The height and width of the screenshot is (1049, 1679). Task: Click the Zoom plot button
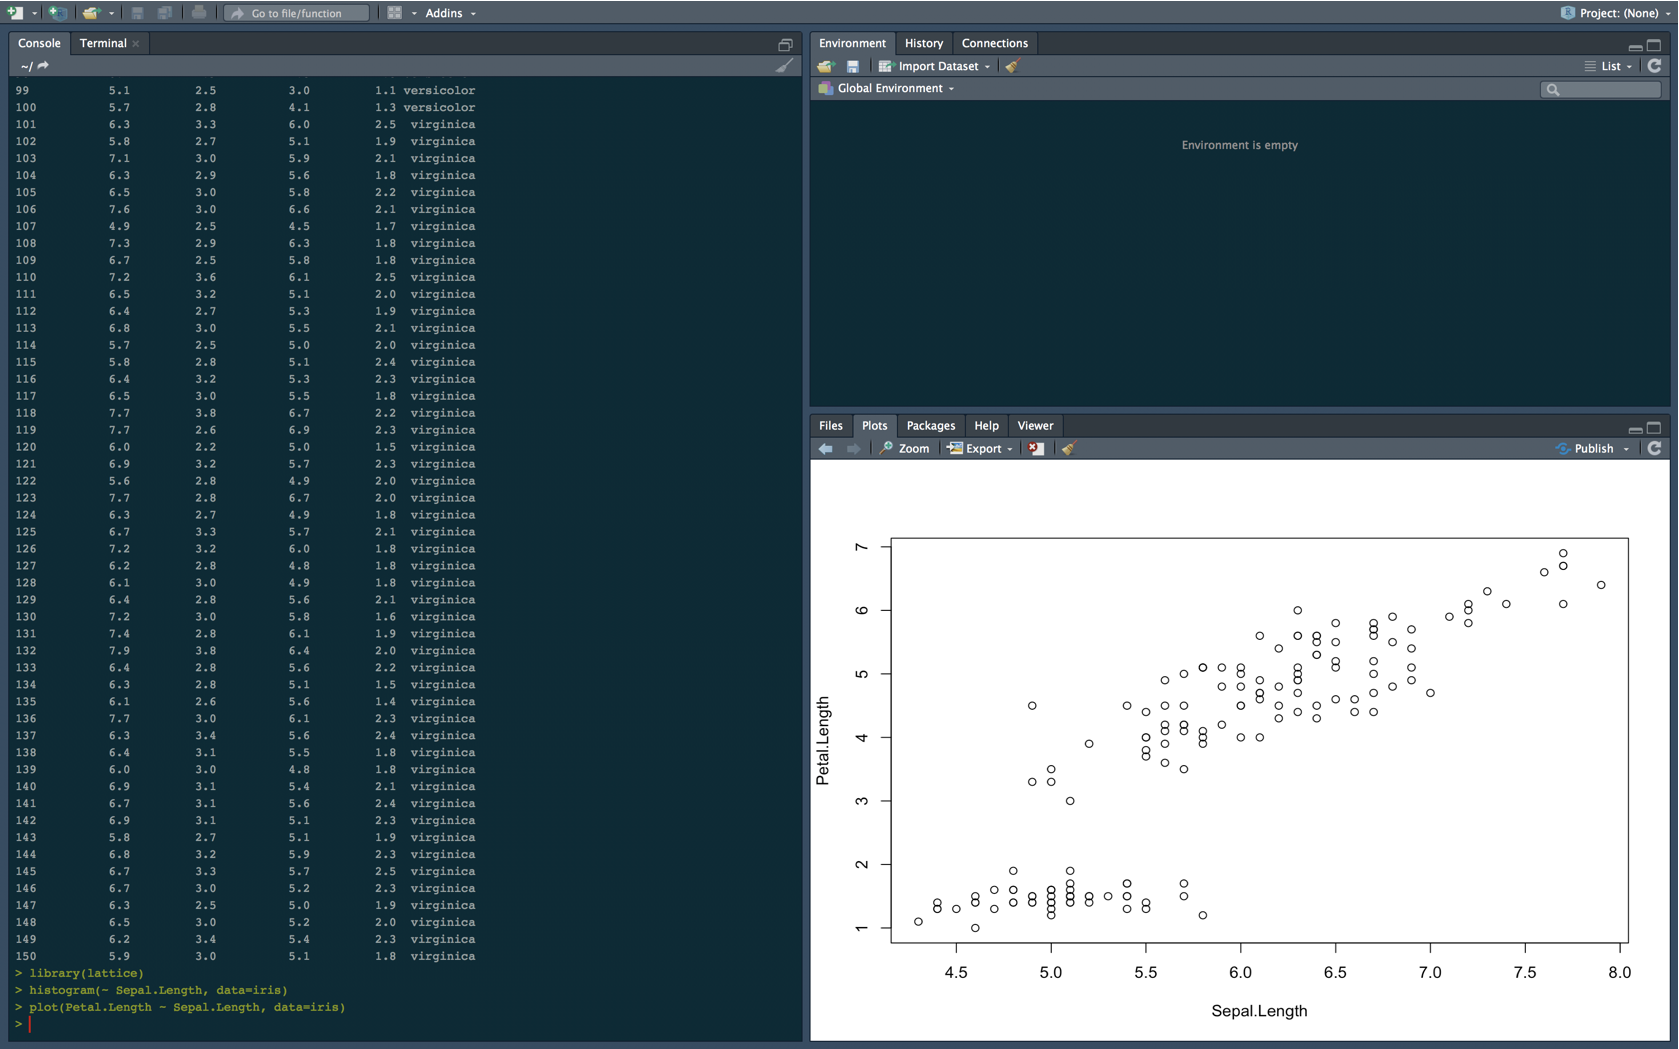(905, 449)
